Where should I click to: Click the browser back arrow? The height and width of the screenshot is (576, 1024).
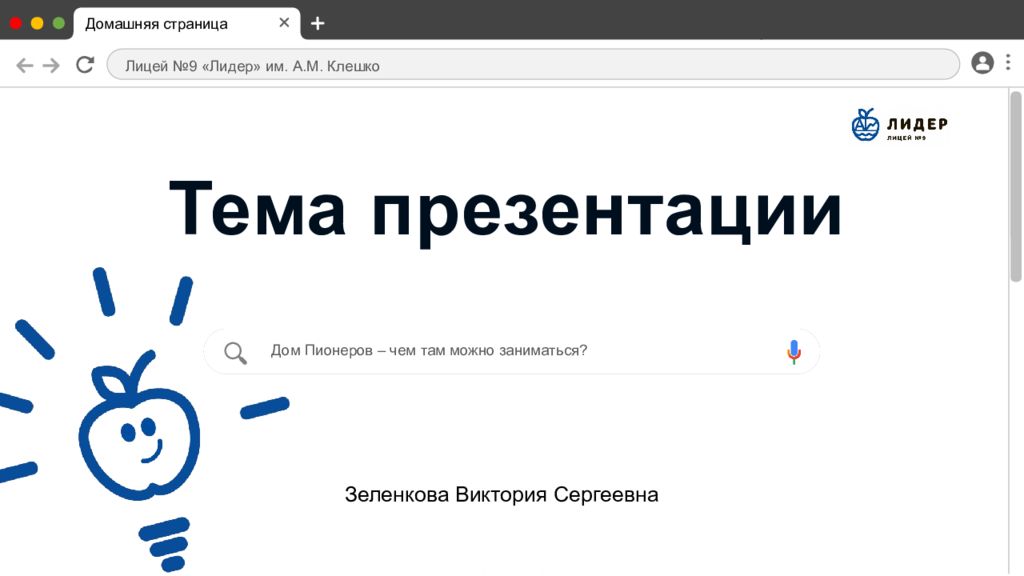coord(24,65)
